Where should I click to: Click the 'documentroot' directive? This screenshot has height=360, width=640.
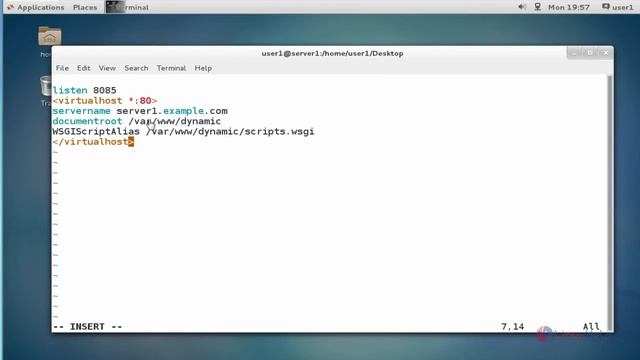click(87, 121)
